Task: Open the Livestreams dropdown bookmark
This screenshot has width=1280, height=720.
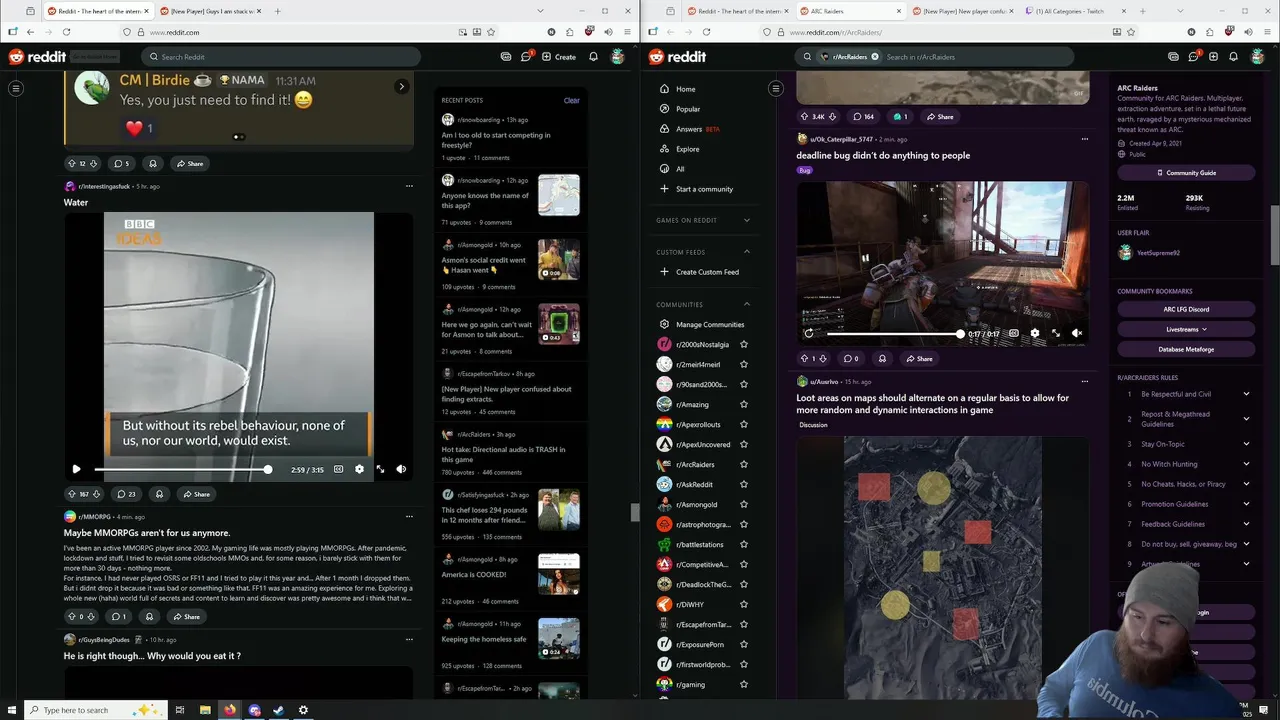Action: click(1186, 329)
